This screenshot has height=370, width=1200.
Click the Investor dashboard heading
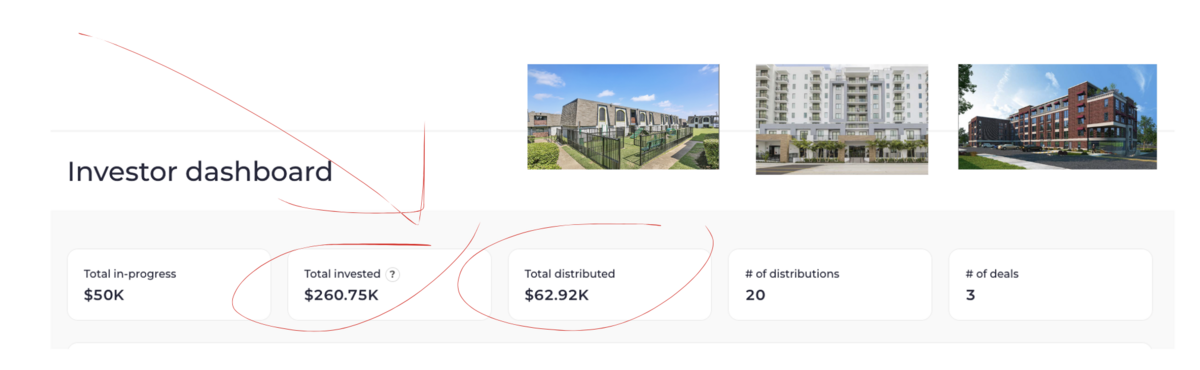point(200,172)
